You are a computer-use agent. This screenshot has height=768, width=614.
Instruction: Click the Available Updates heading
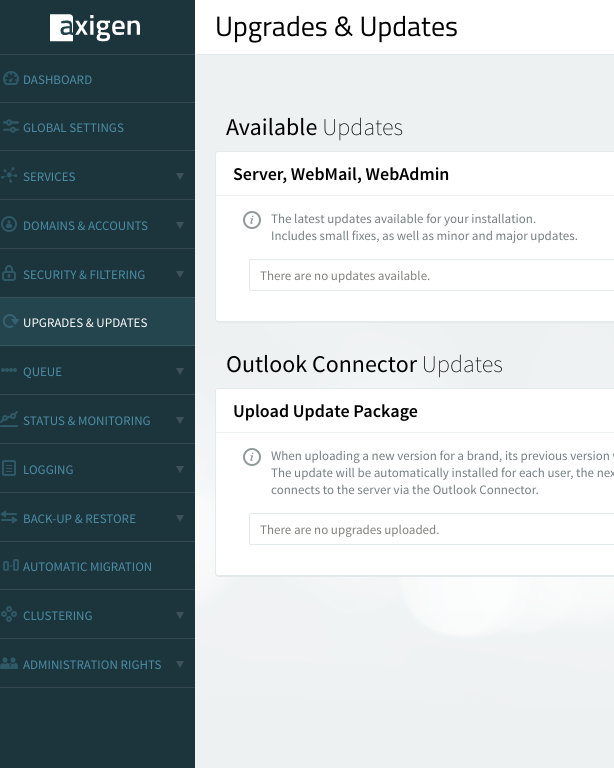pyautogui.click(x=314, y=127)
